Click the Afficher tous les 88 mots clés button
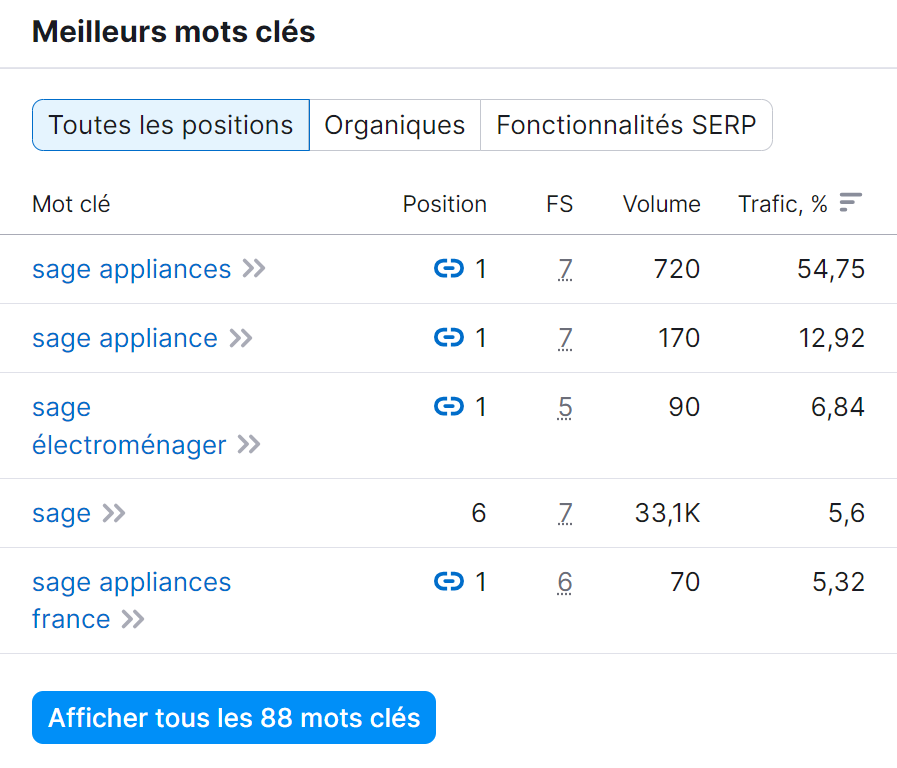897x768 pixels. point(233,717)
